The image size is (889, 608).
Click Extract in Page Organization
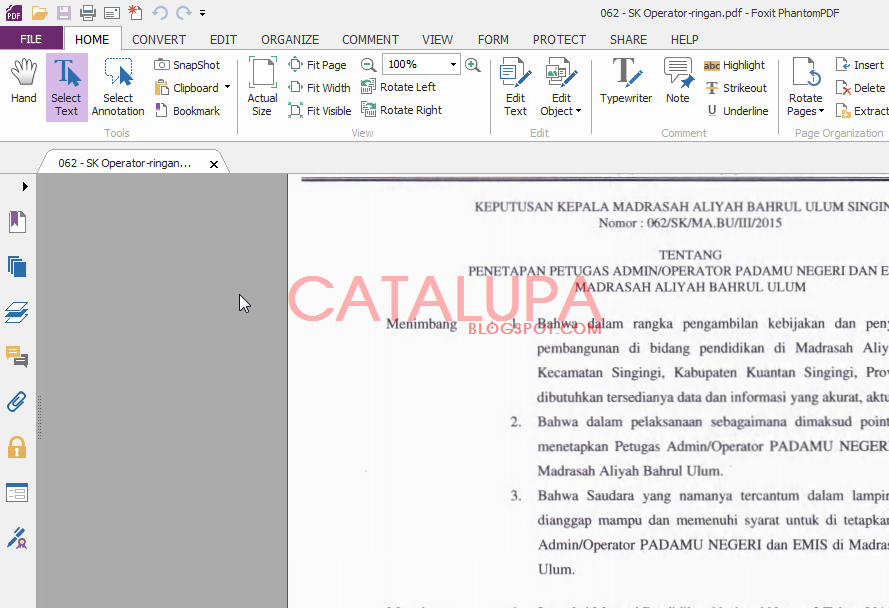click(862, 111)
